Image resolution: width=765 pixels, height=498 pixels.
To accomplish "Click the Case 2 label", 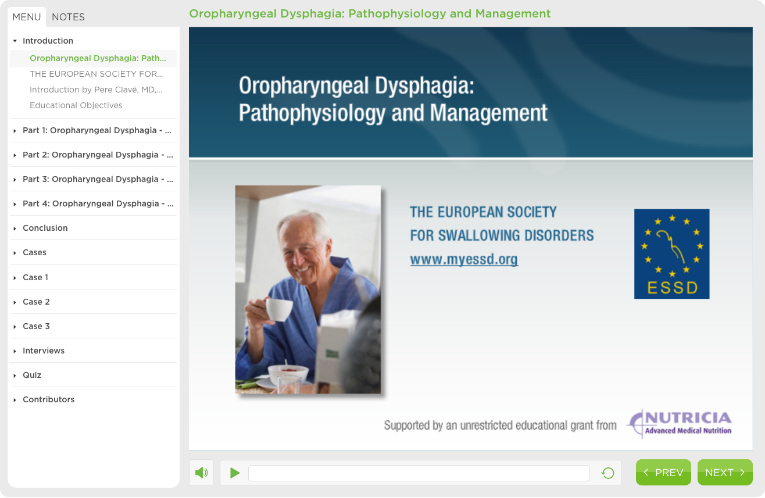I will pos(36,302).
